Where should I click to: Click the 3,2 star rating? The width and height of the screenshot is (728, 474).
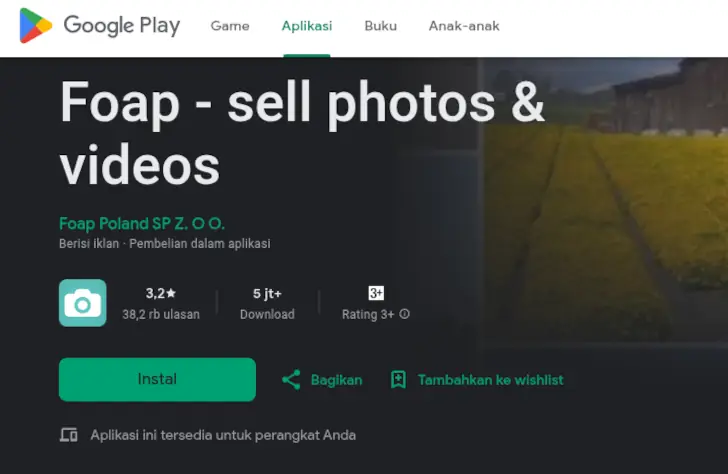(161, 293)
